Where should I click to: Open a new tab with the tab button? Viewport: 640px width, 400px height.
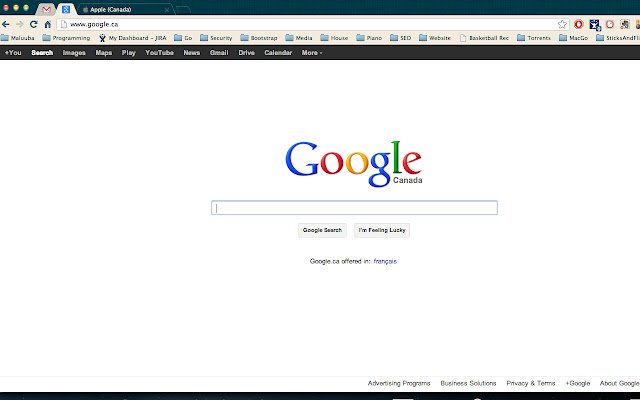(x=183, y=10)
